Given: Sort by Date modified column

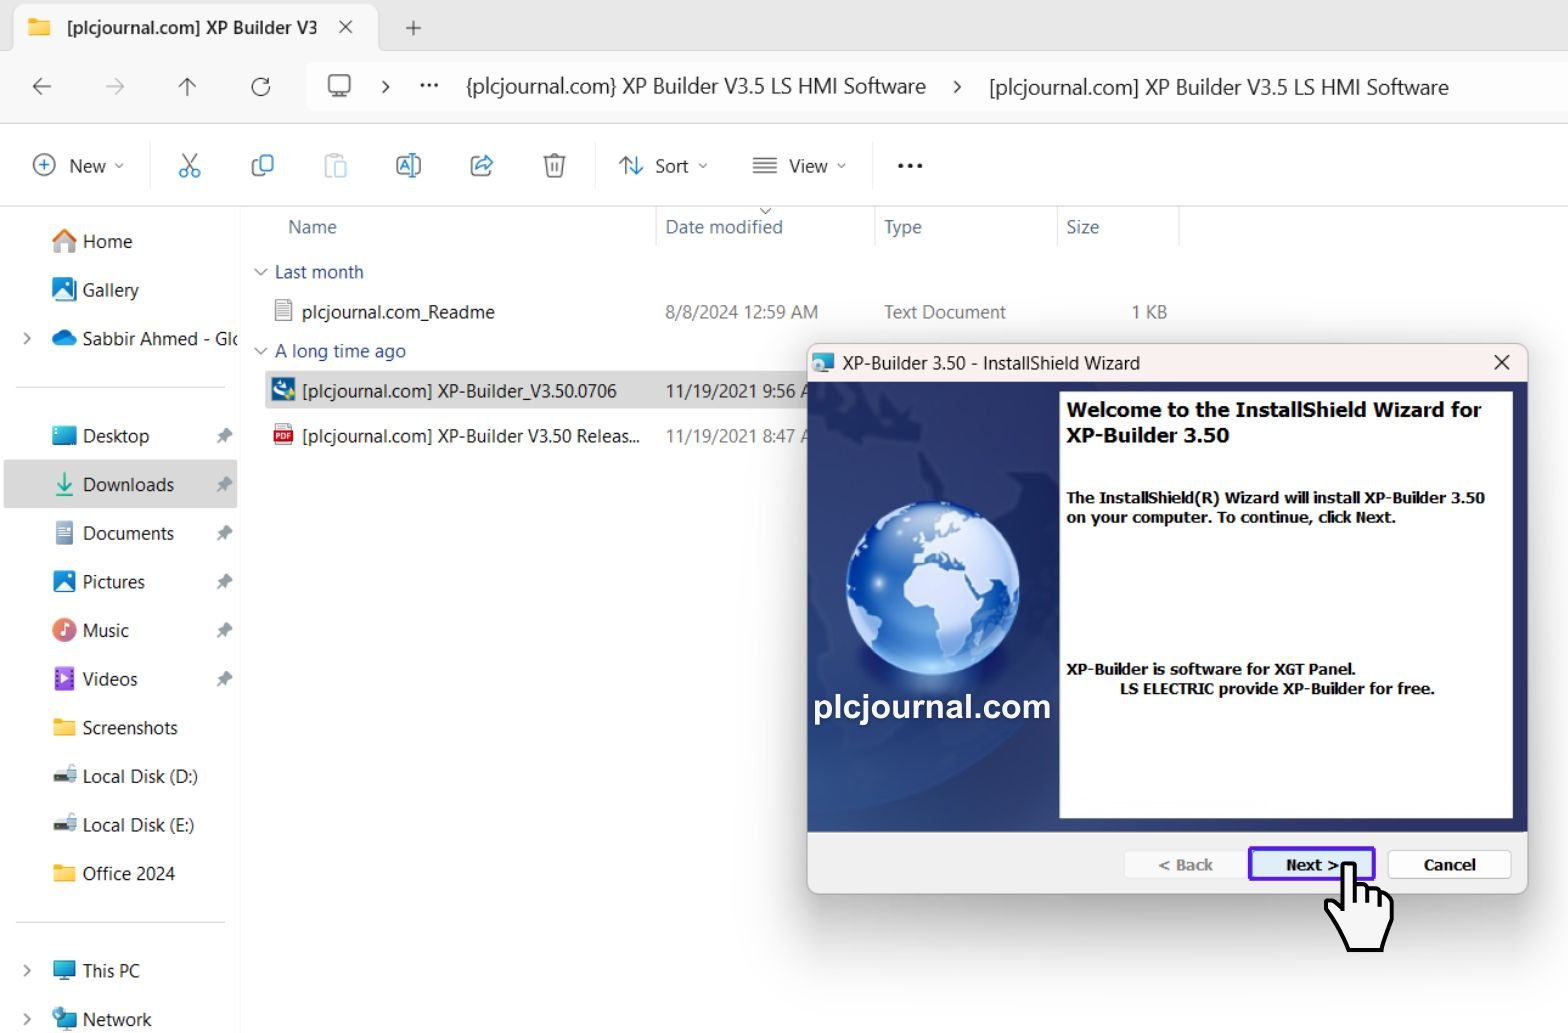Looking at the screenshot, I should pyautogui.click(x=724, y=227).
